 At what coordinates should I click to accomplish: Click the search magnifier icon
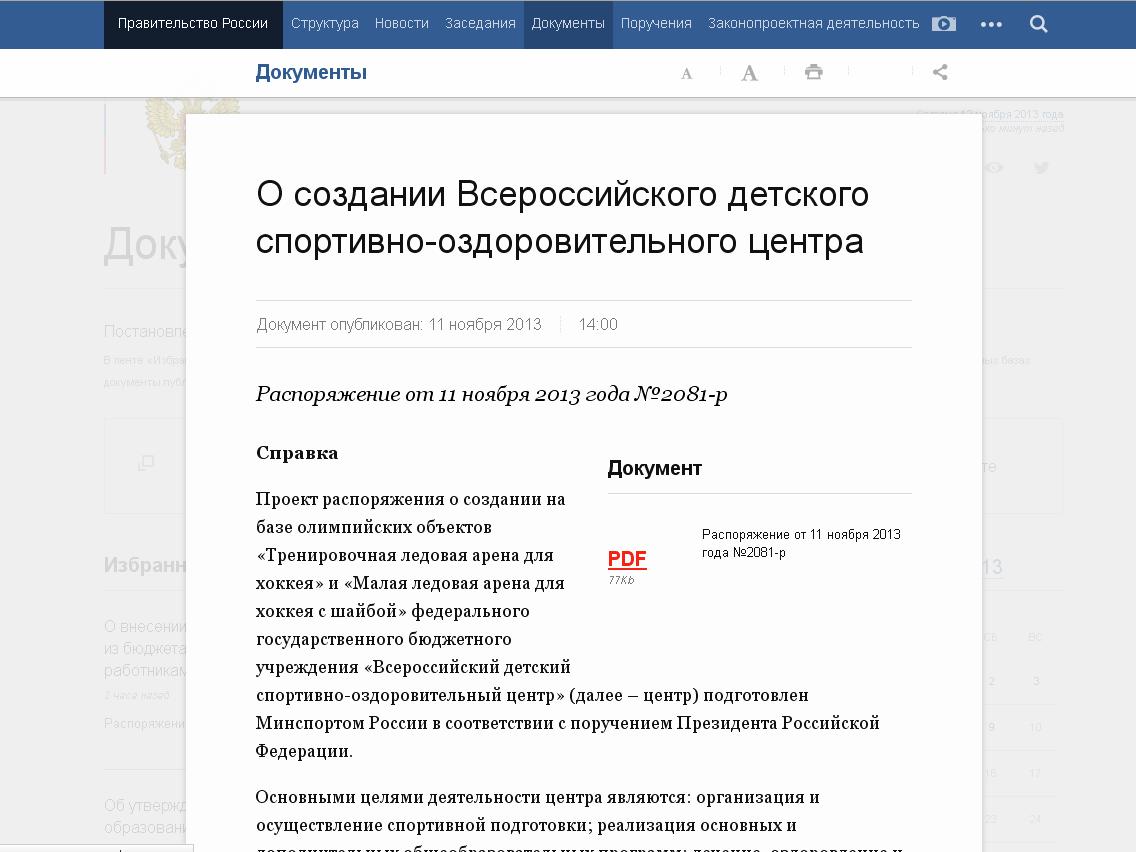pyautogui.click(x=1038, y=24)
